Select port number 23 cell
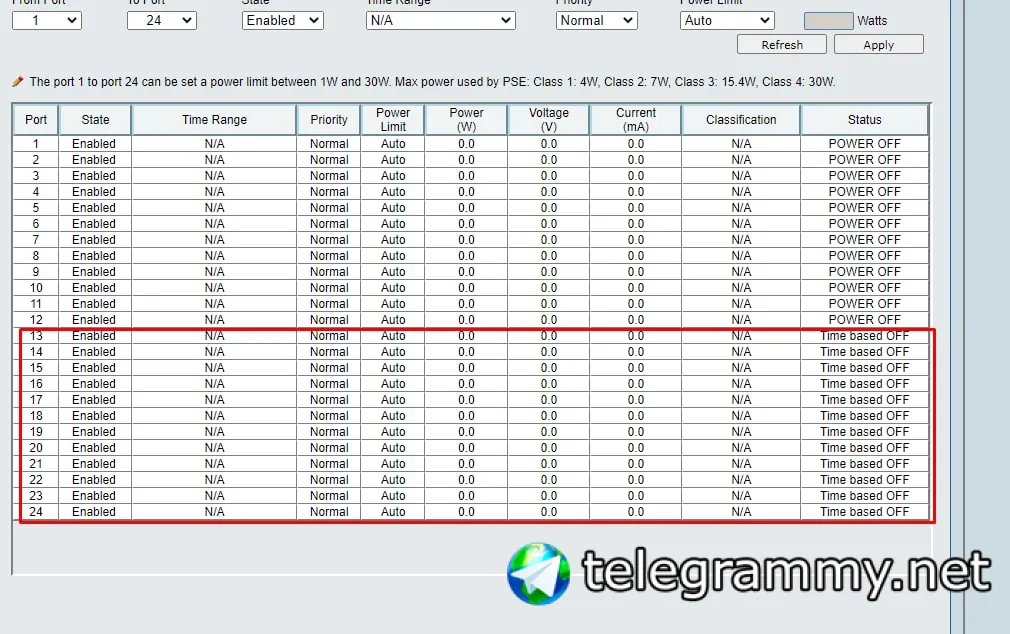Screen dimensions: 1010x634 (x=36, y=495)
